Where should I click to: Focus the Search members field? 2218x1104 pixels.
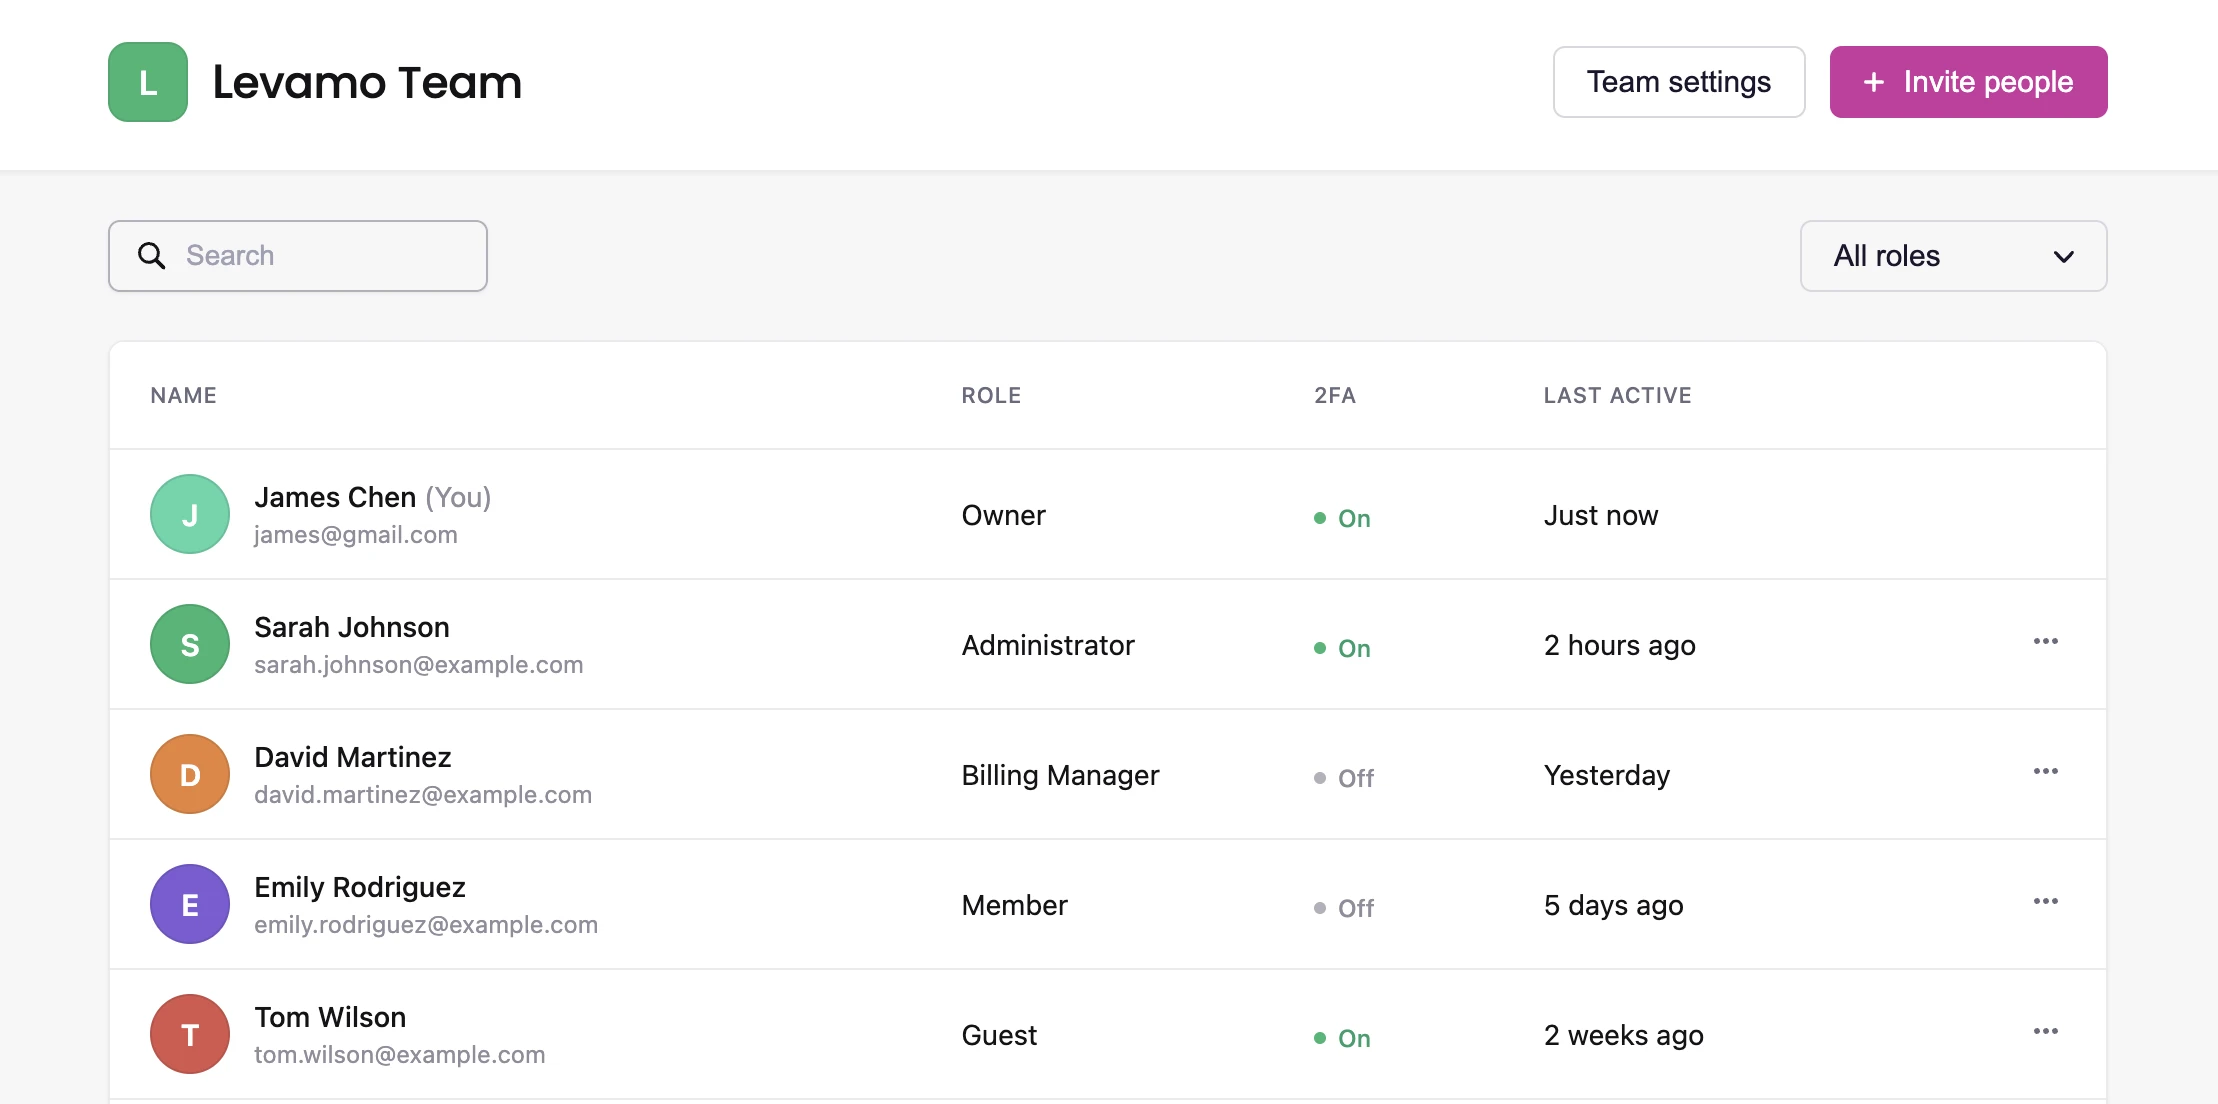[x=298, y=256]
